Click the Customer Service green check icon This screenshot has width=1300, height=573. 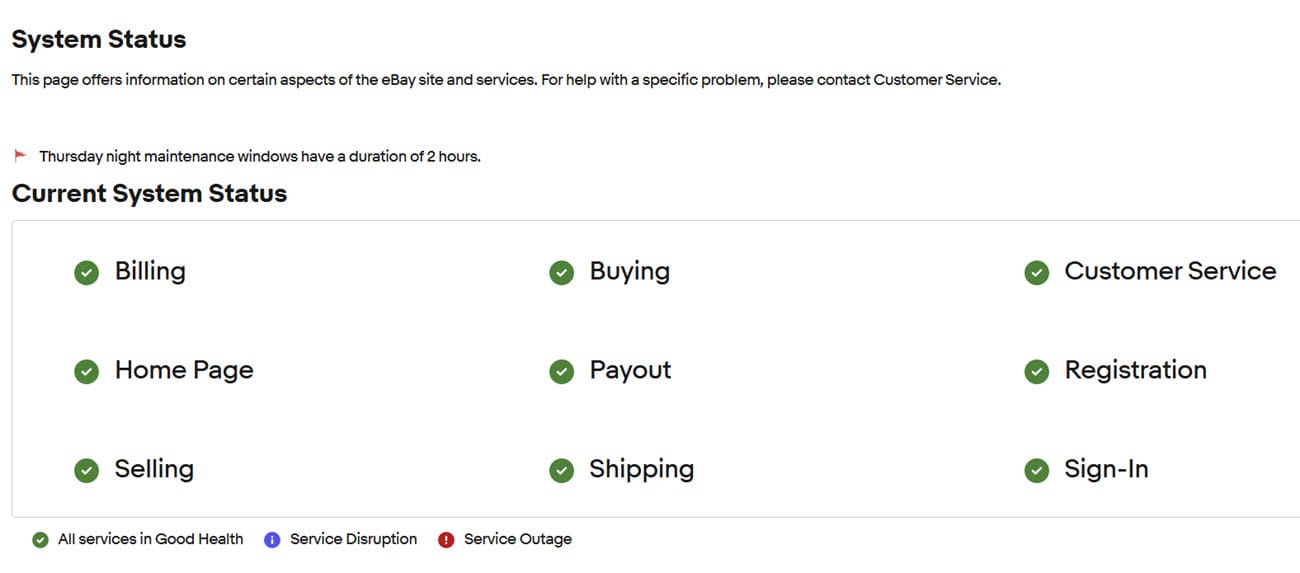point(1037,272)
